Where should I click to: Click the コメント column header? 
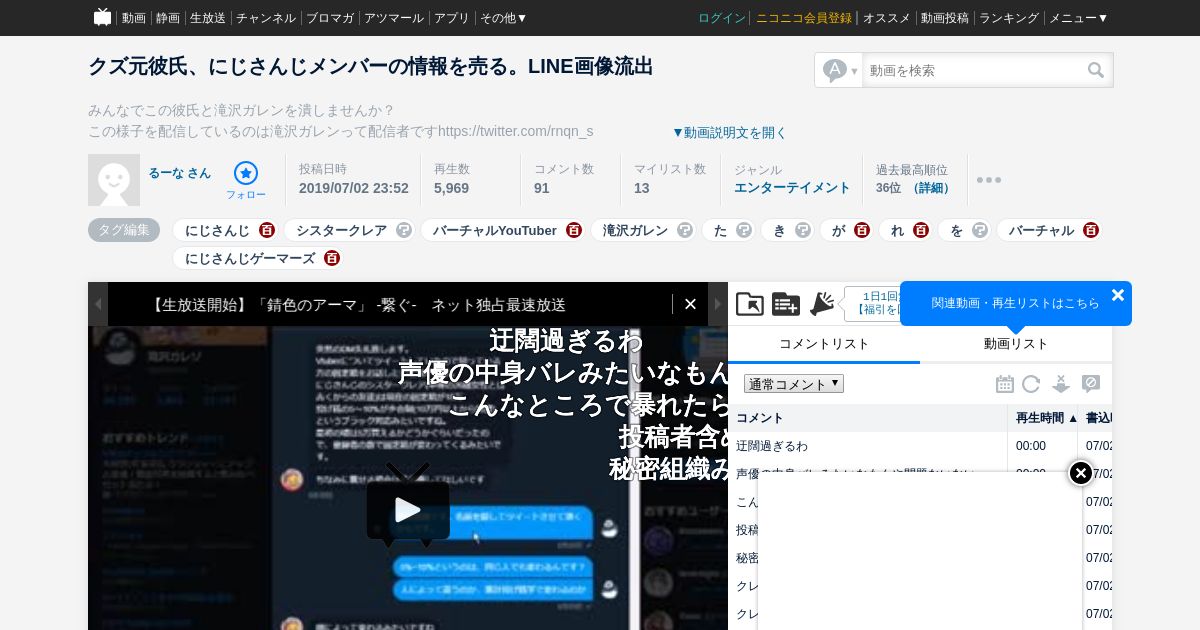[x=868, y=418]
